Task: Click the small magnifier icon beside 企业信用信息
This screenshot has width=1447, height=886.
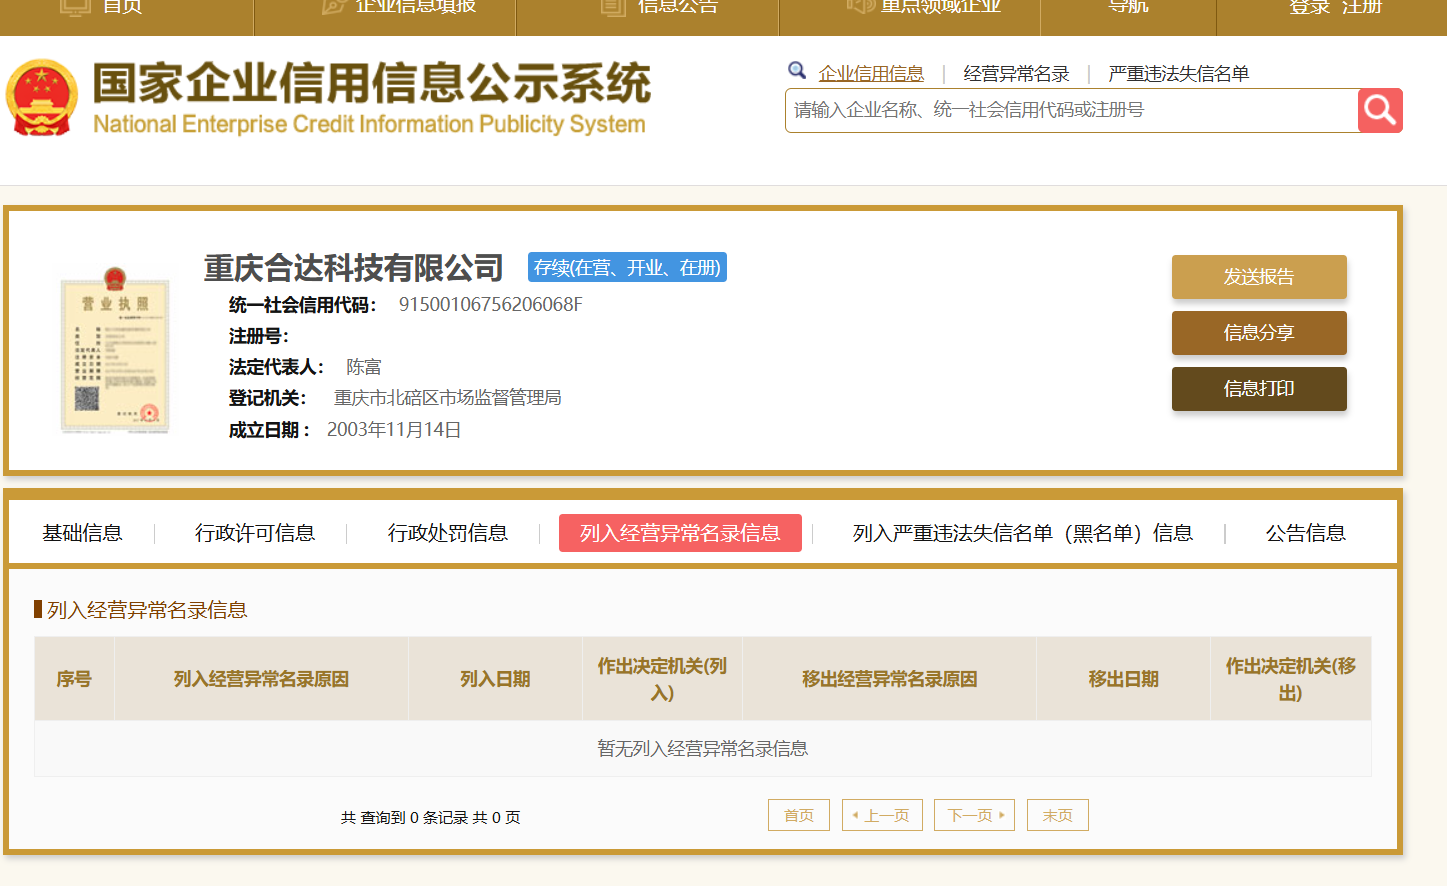Action: point(797,70)
